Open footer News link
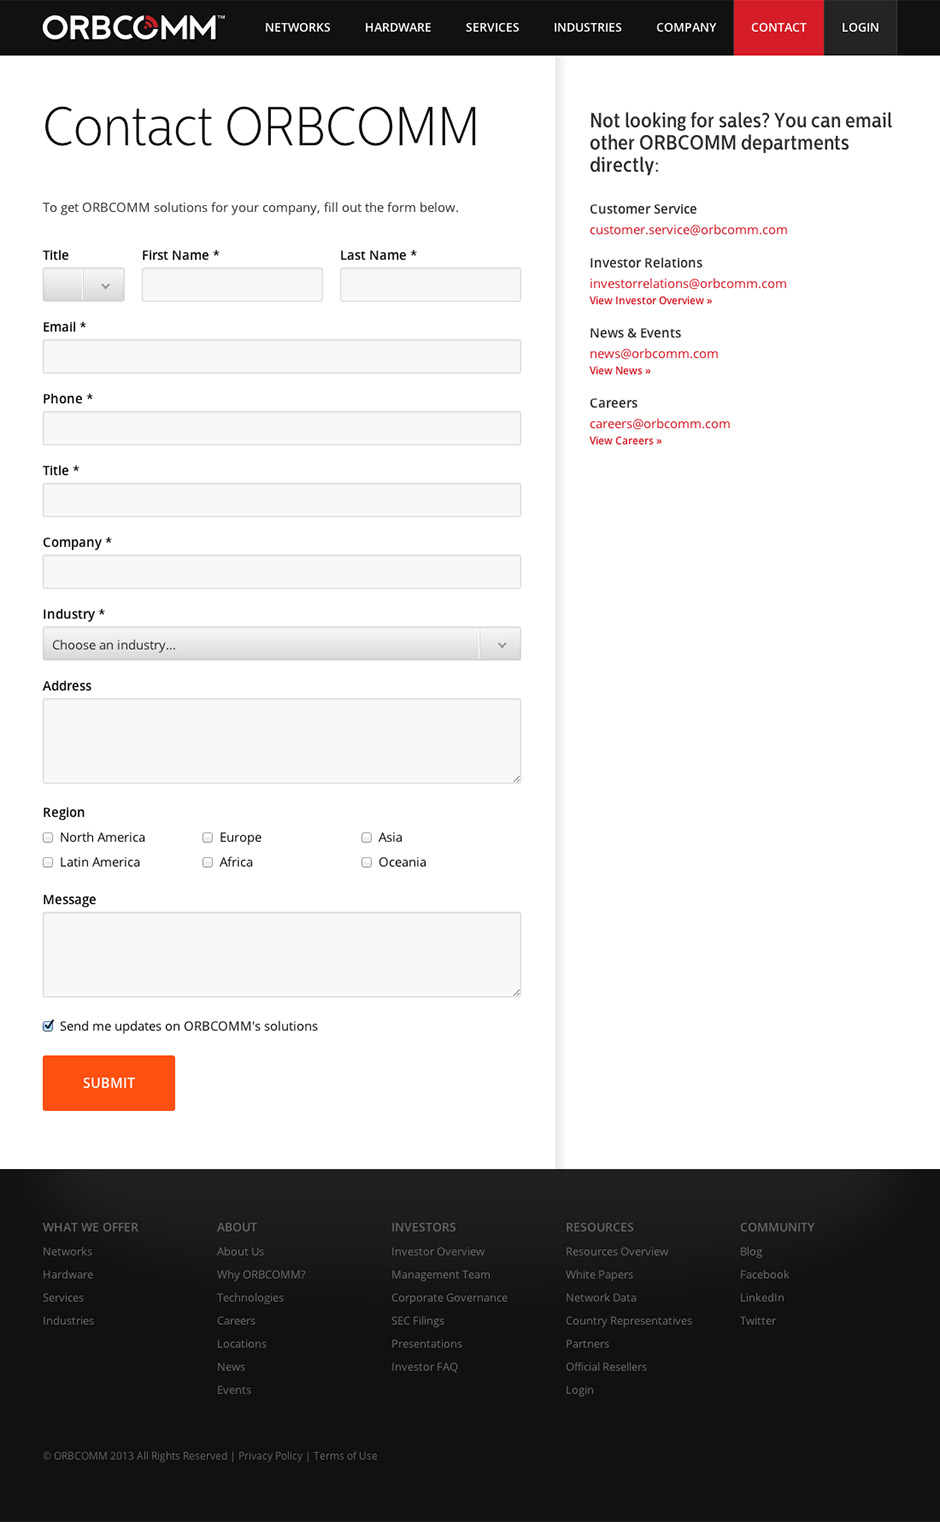Image resolution: width=940 pixels, height=1522 pixels. (x=231, y=1367)
